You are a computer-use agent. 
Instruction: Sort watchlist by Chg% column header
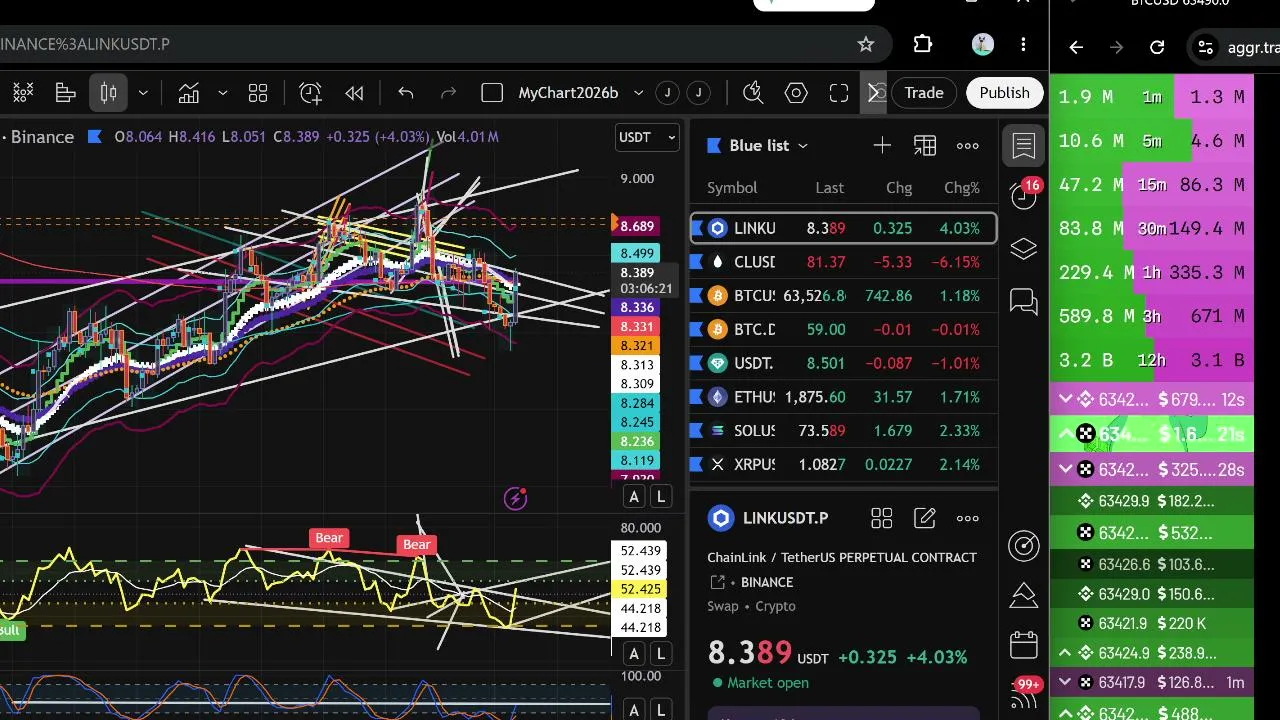point(962,188)
